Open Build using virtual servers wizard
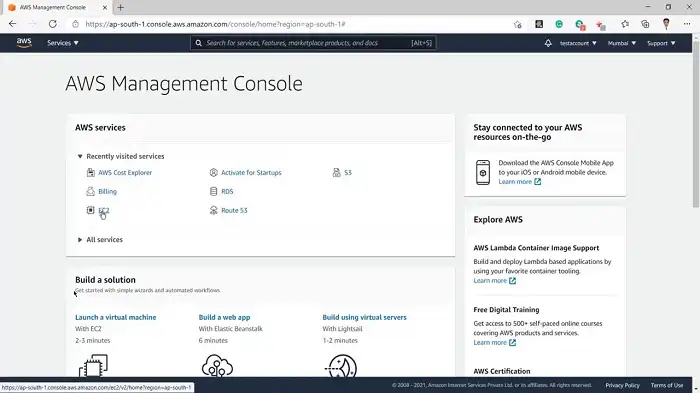The width and height of the screenshot is (700, 393). 364,317
